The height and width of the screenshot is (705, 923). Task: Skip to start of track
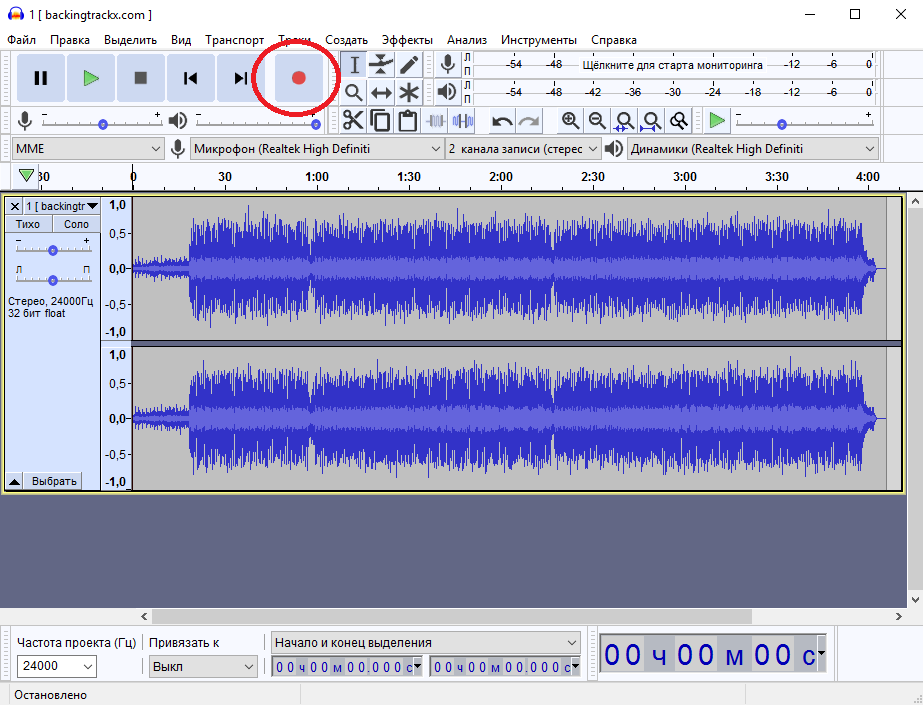click(x=191, y=78)
